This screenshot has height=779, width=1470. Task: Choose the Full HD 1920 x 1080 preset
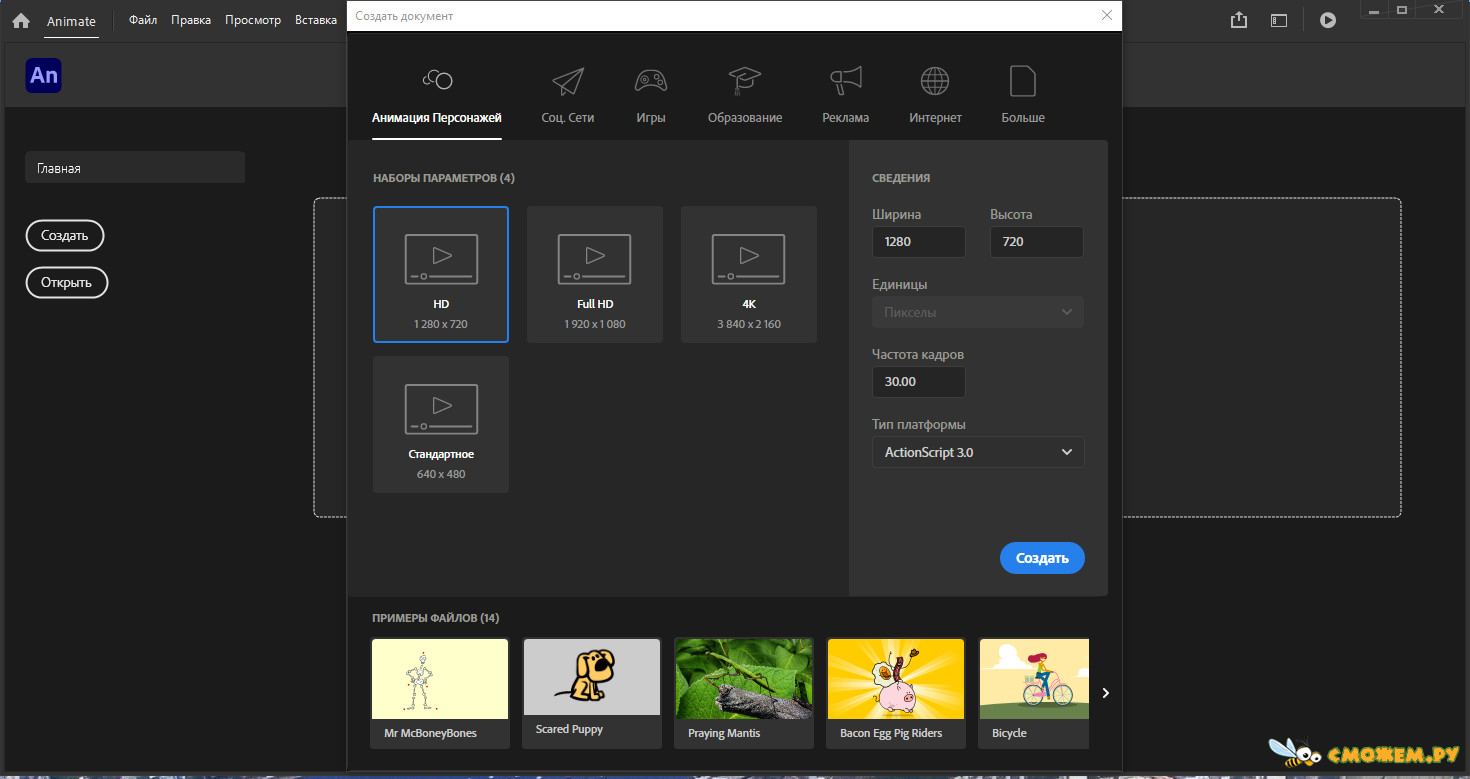pos(595,275)
